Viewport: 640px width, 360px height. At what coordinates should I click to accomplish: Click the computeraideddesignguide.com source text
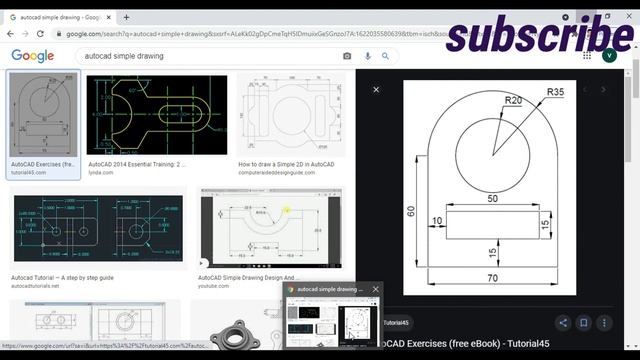[277, 173]
